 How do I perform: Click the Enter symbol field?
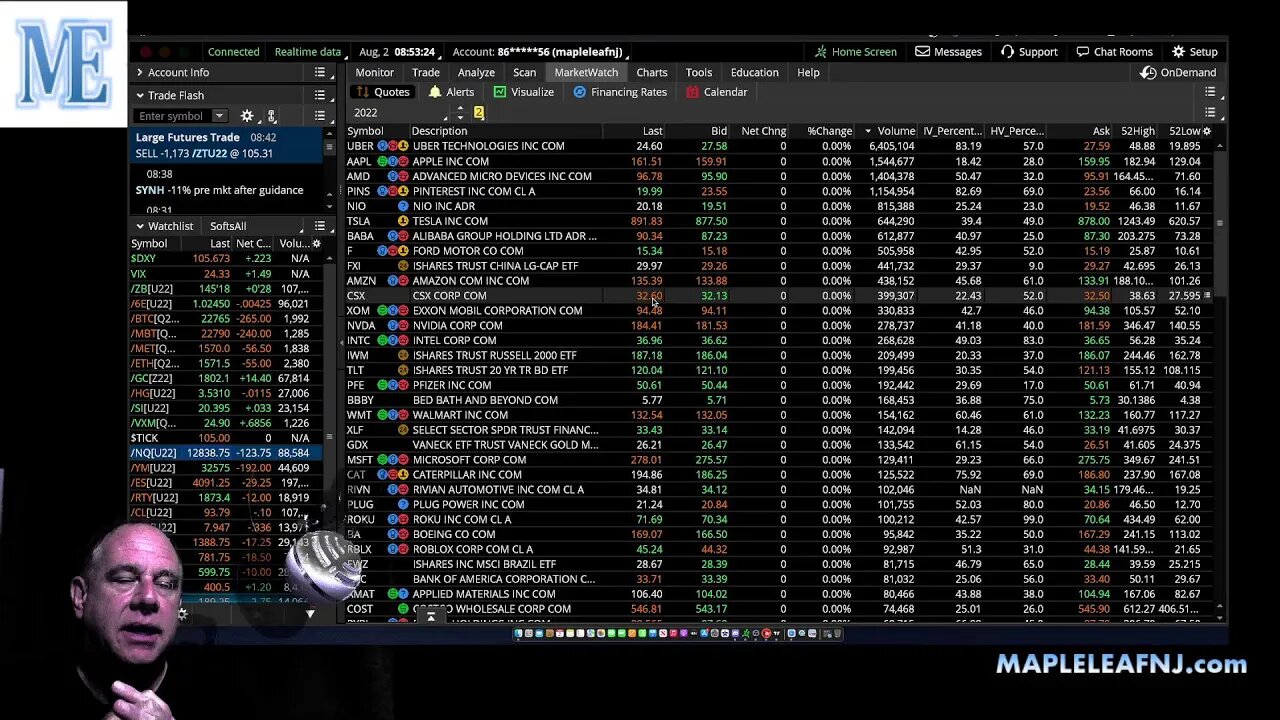pyautogui.click(x=172, y=116)
